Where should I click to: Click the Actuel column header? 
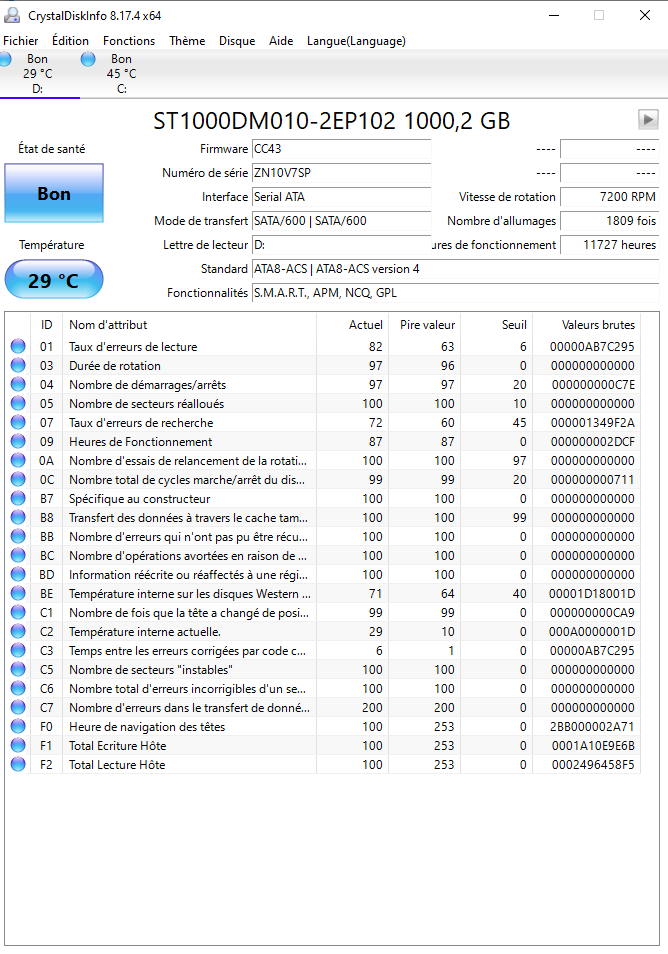pyautogui.click(x=353, y=325)
